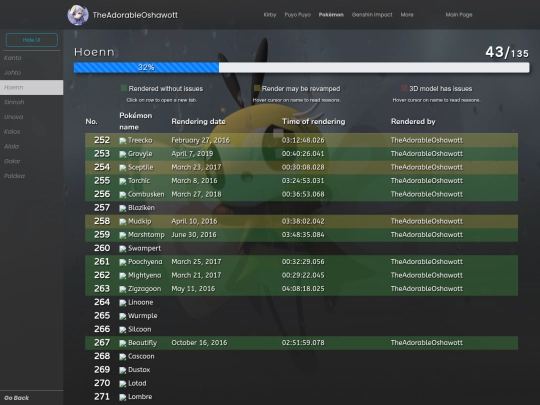Click Torchic's image icon
Viewport: 540px width, 405px height.
tap(123, 181)
